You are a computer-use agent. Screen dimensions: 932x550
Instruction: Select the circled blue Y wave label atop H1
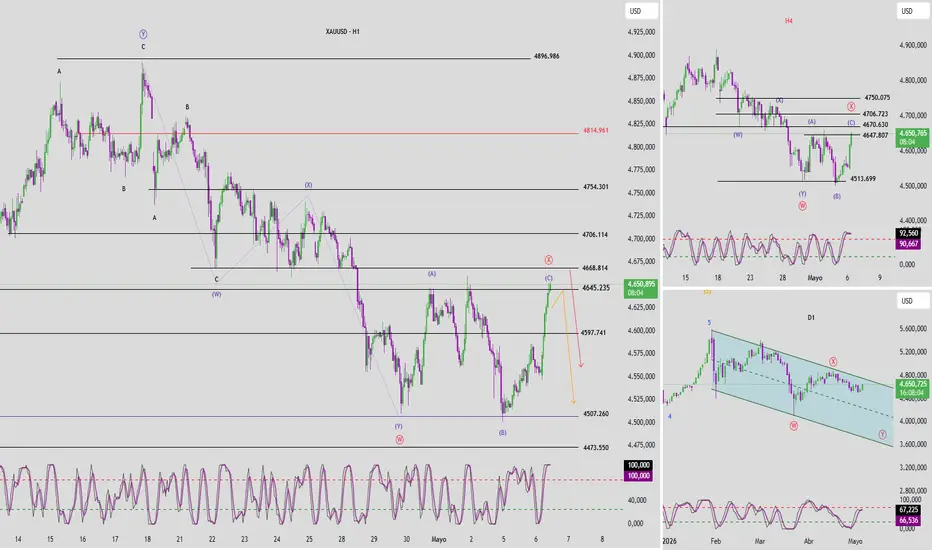(x=143, y=34)
